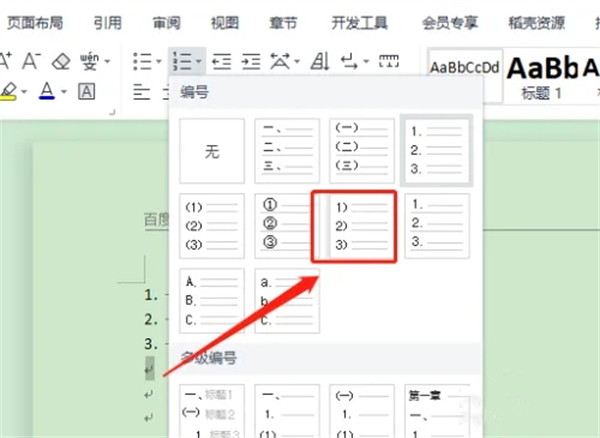Expand the highlight color dropdown arrow
The image size is (600, 438).
pos(24,92)
